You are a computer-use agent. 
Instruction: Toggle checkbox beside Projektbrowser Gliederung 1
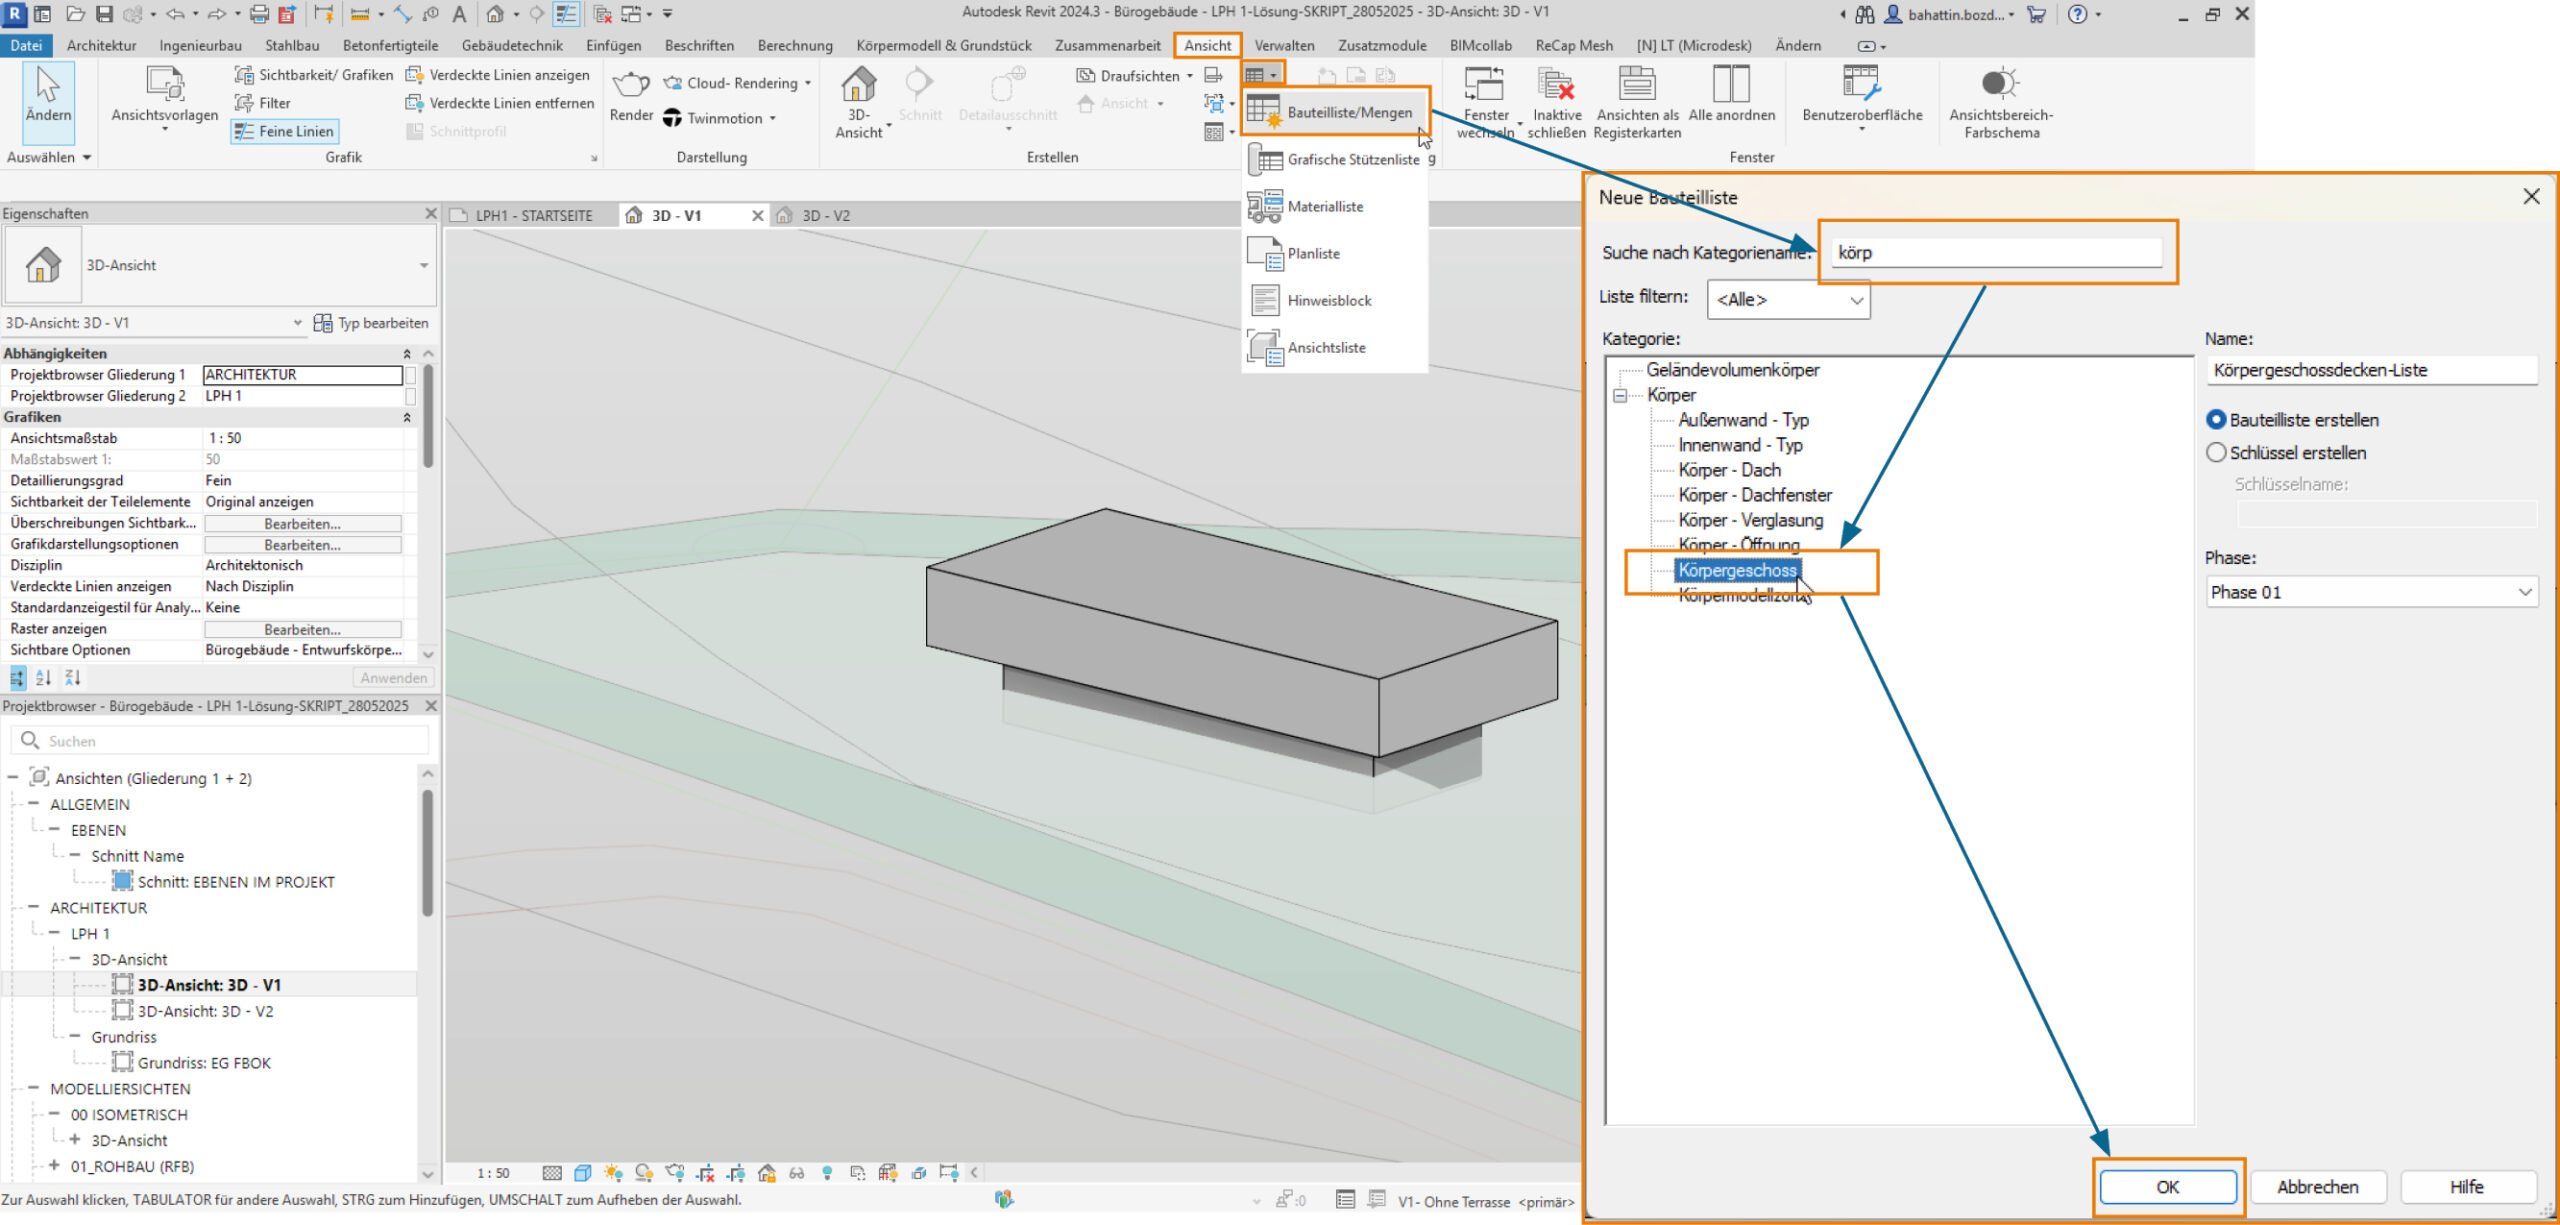coord(411,375)
